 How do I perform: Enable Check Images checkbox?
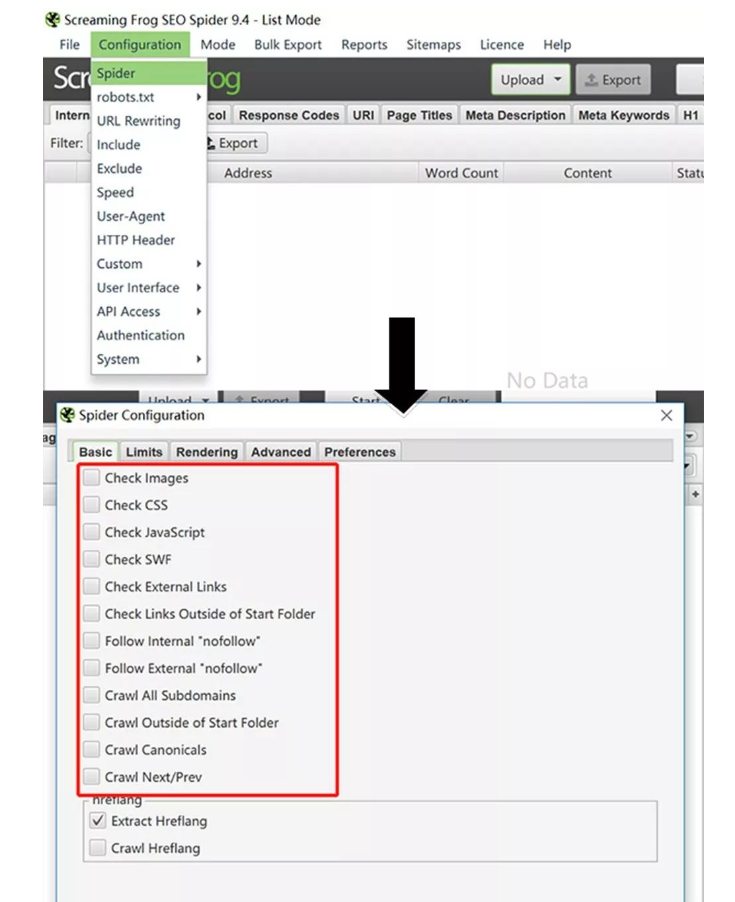[91, 478]
